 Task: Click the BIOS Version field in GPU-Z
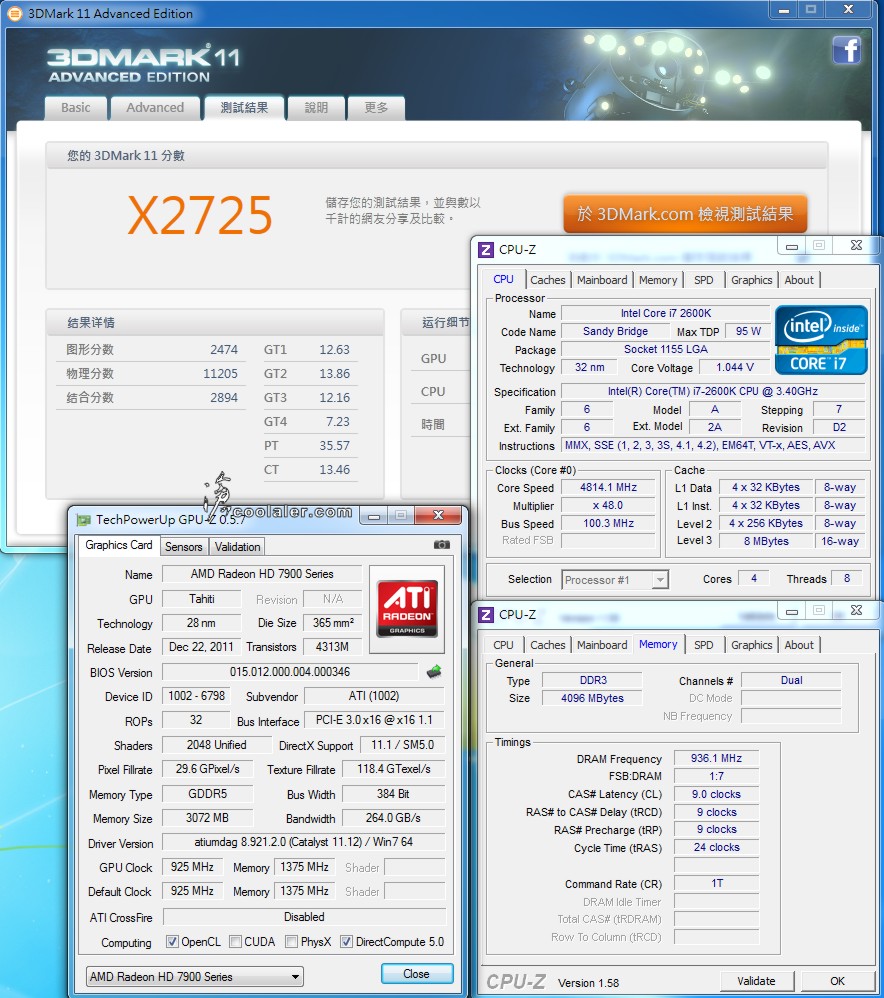pyautogui.click(x=290, y=672)
